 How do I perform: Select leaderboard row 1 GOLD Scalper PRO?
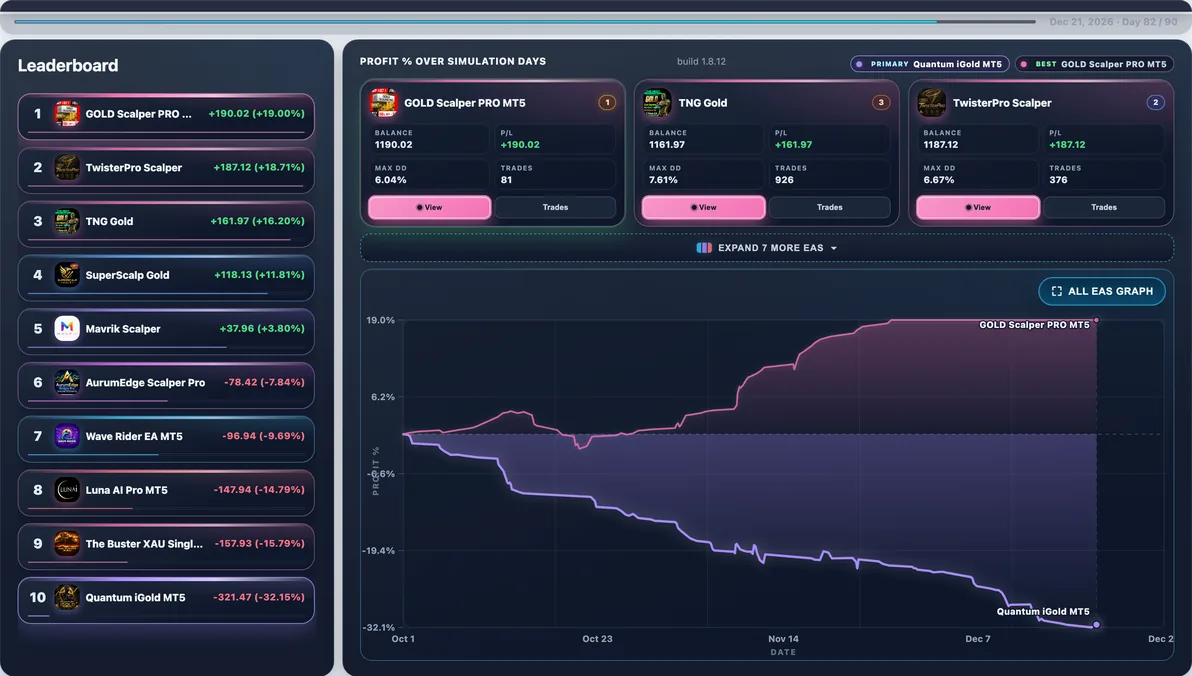pos(166,116)
